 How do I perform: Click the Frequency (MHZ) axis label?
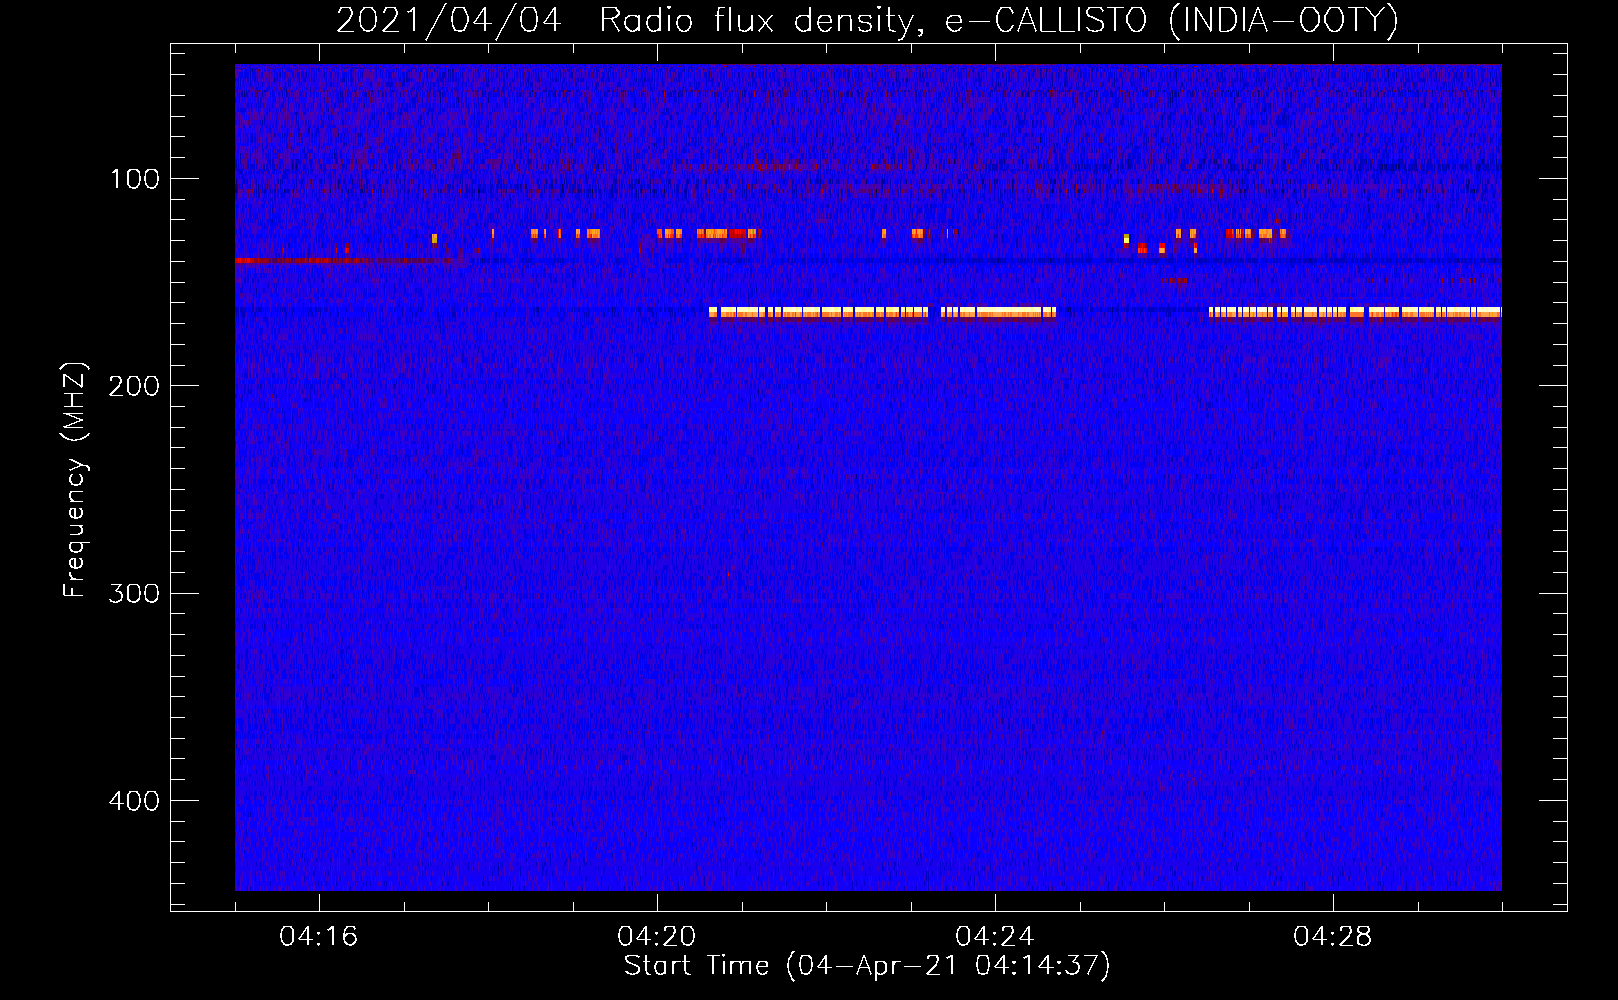75,480
